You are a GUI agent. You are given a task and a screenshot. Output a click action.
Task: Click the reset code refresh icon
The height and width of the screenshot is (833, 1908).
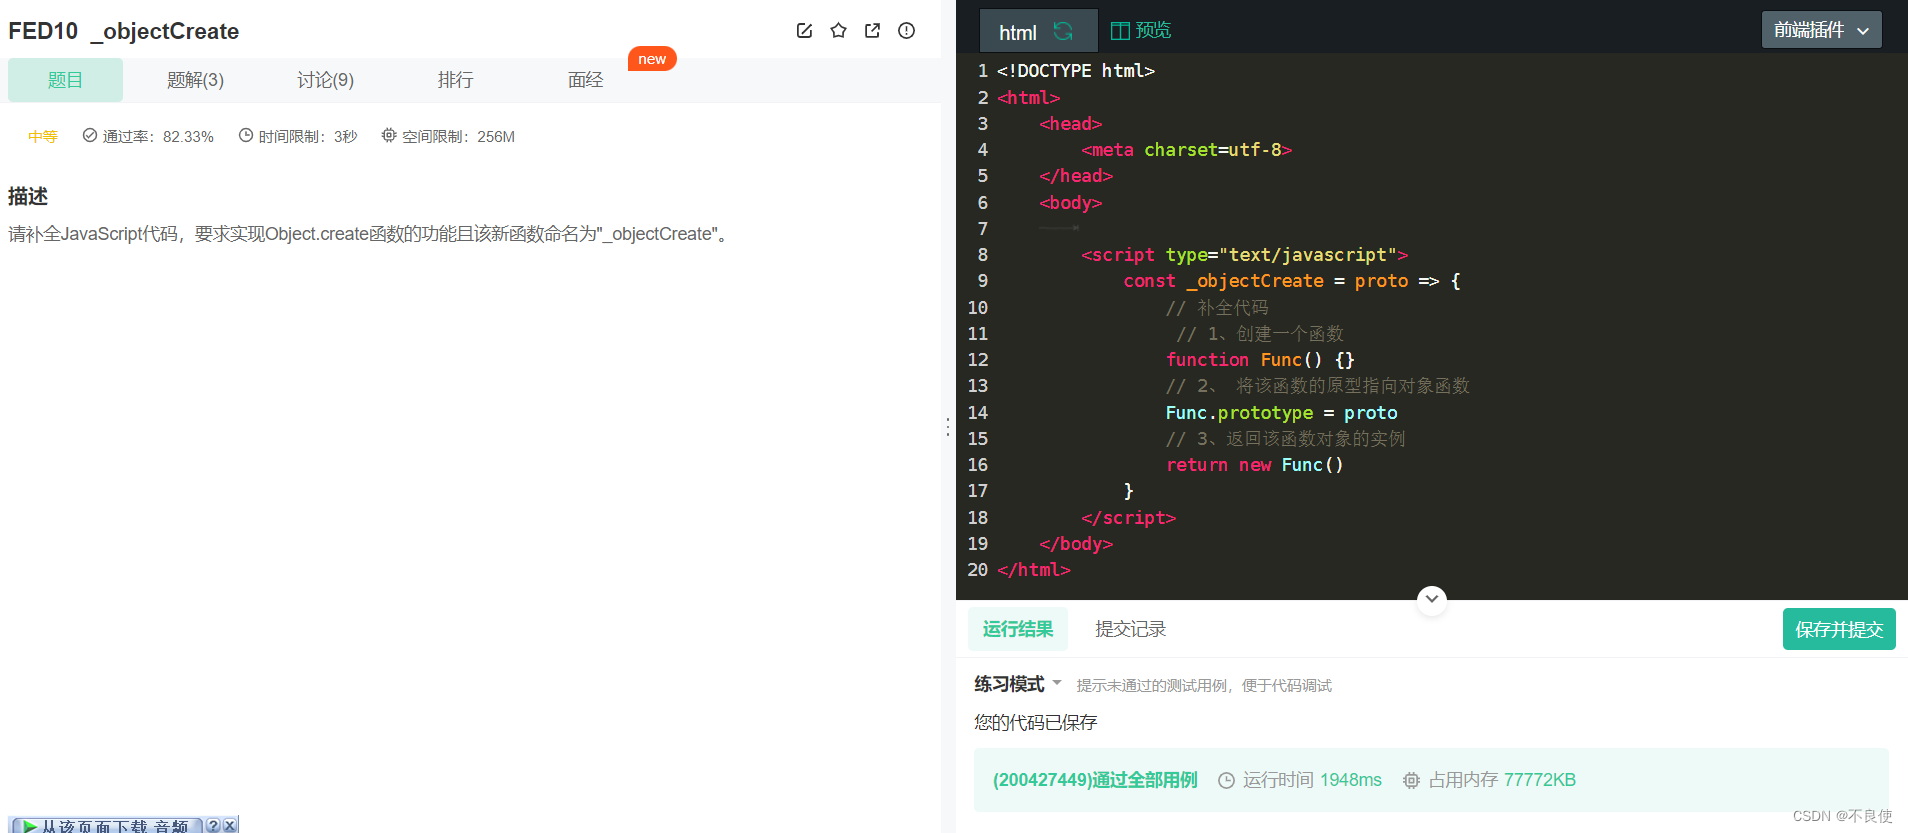tap(1063, 31)
